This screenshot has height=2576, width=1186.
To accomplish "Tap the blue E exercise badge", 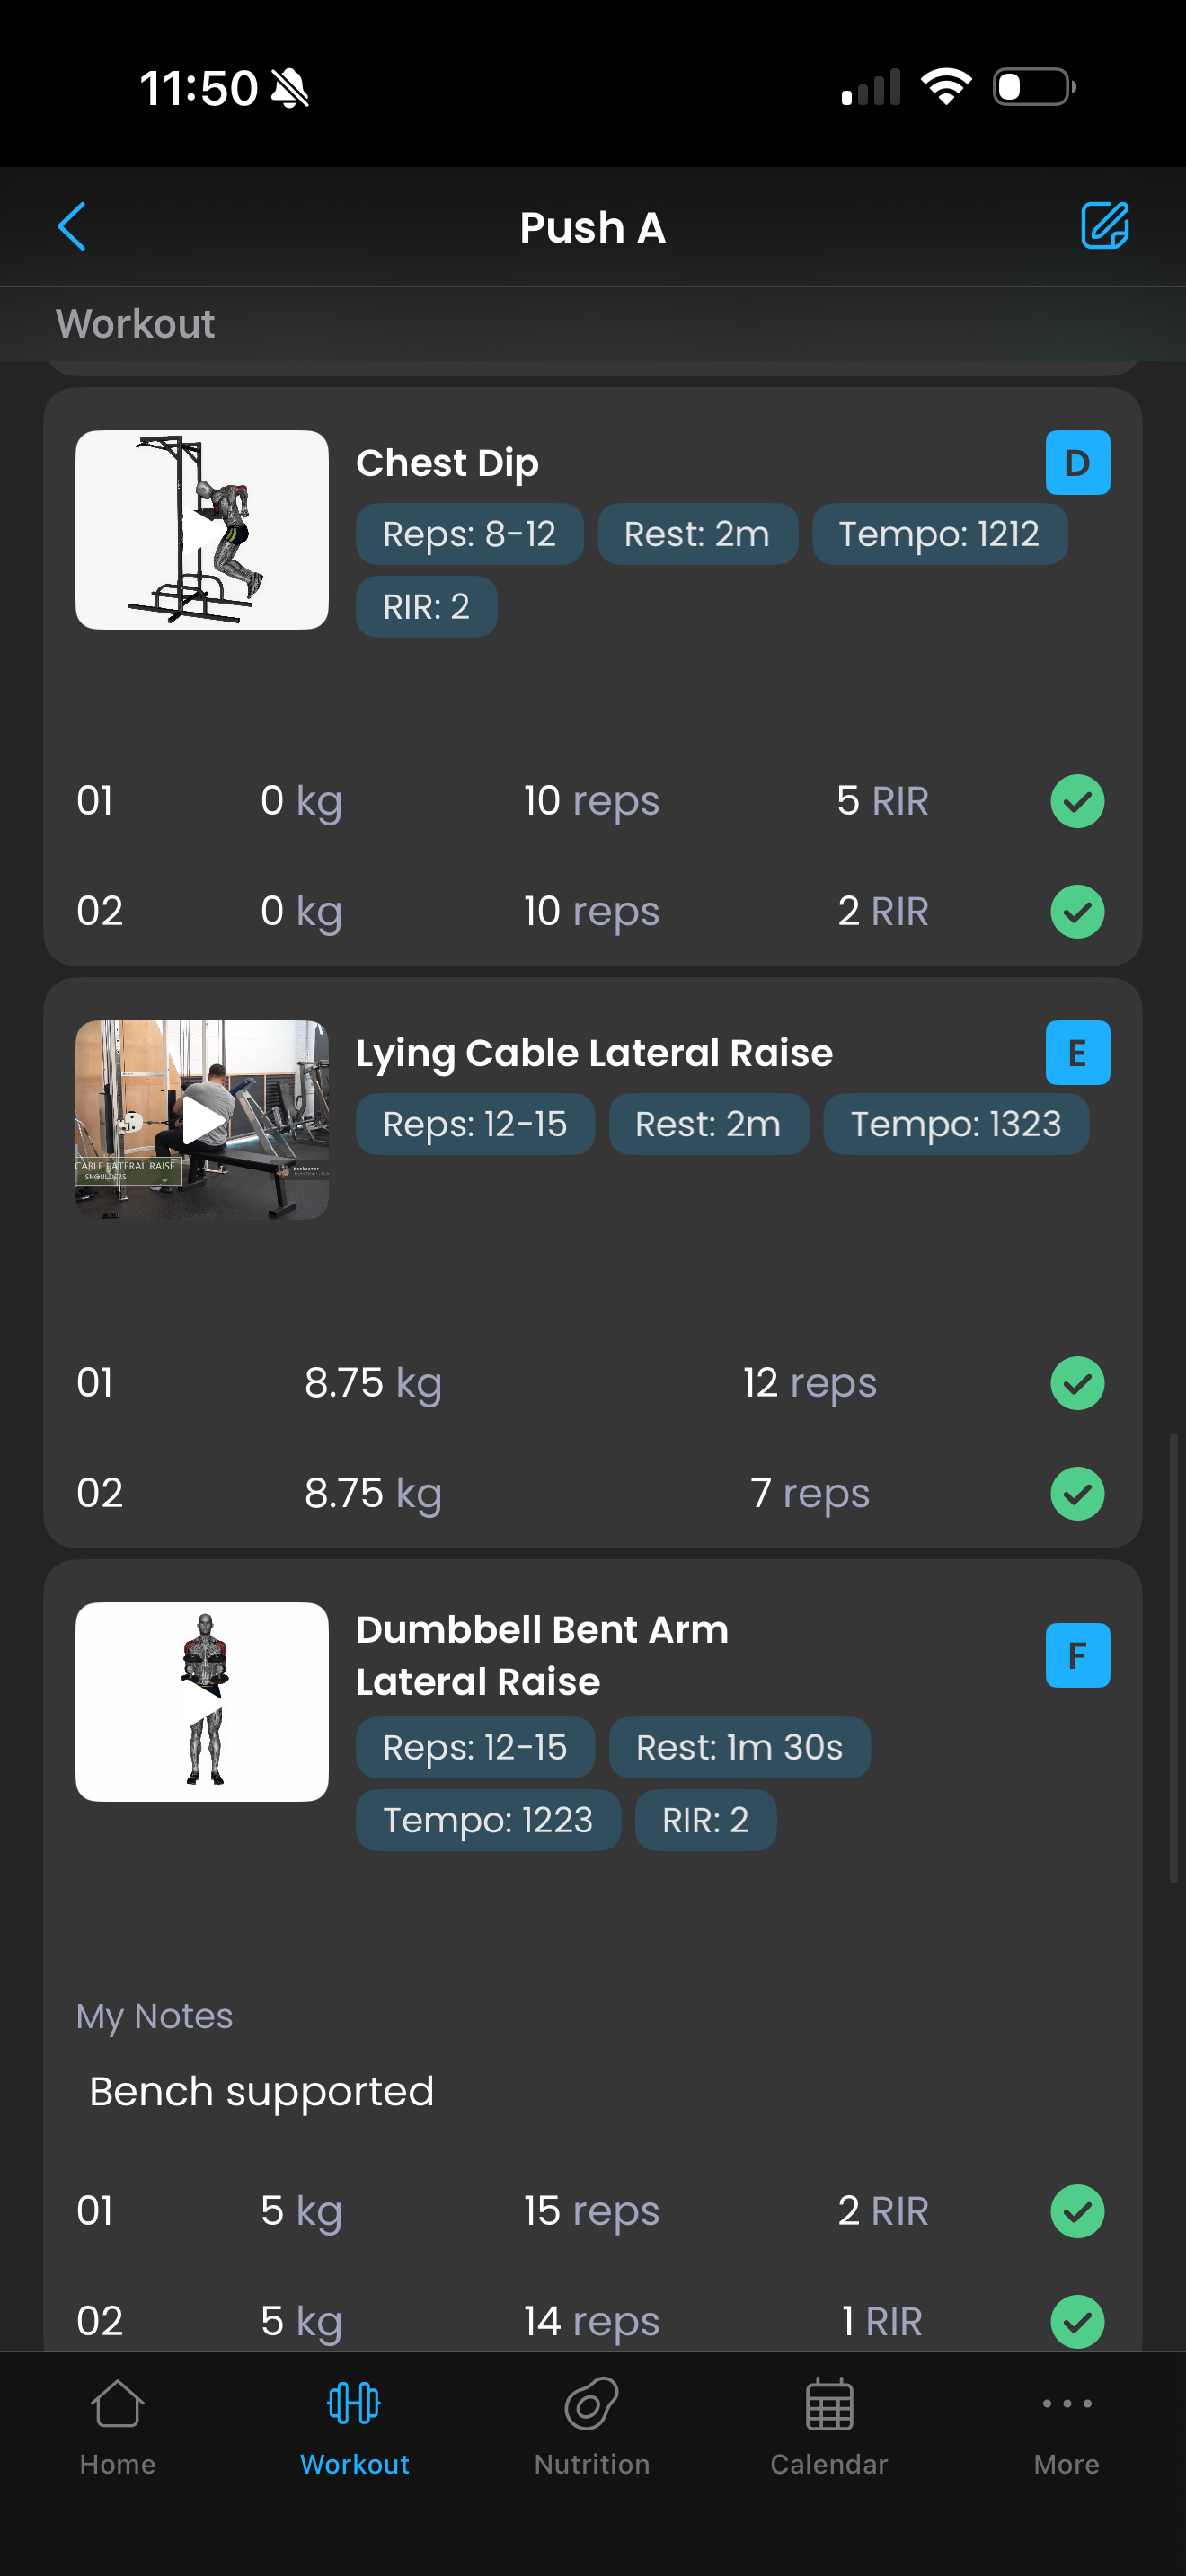I will click(x=1077, y=1053).
